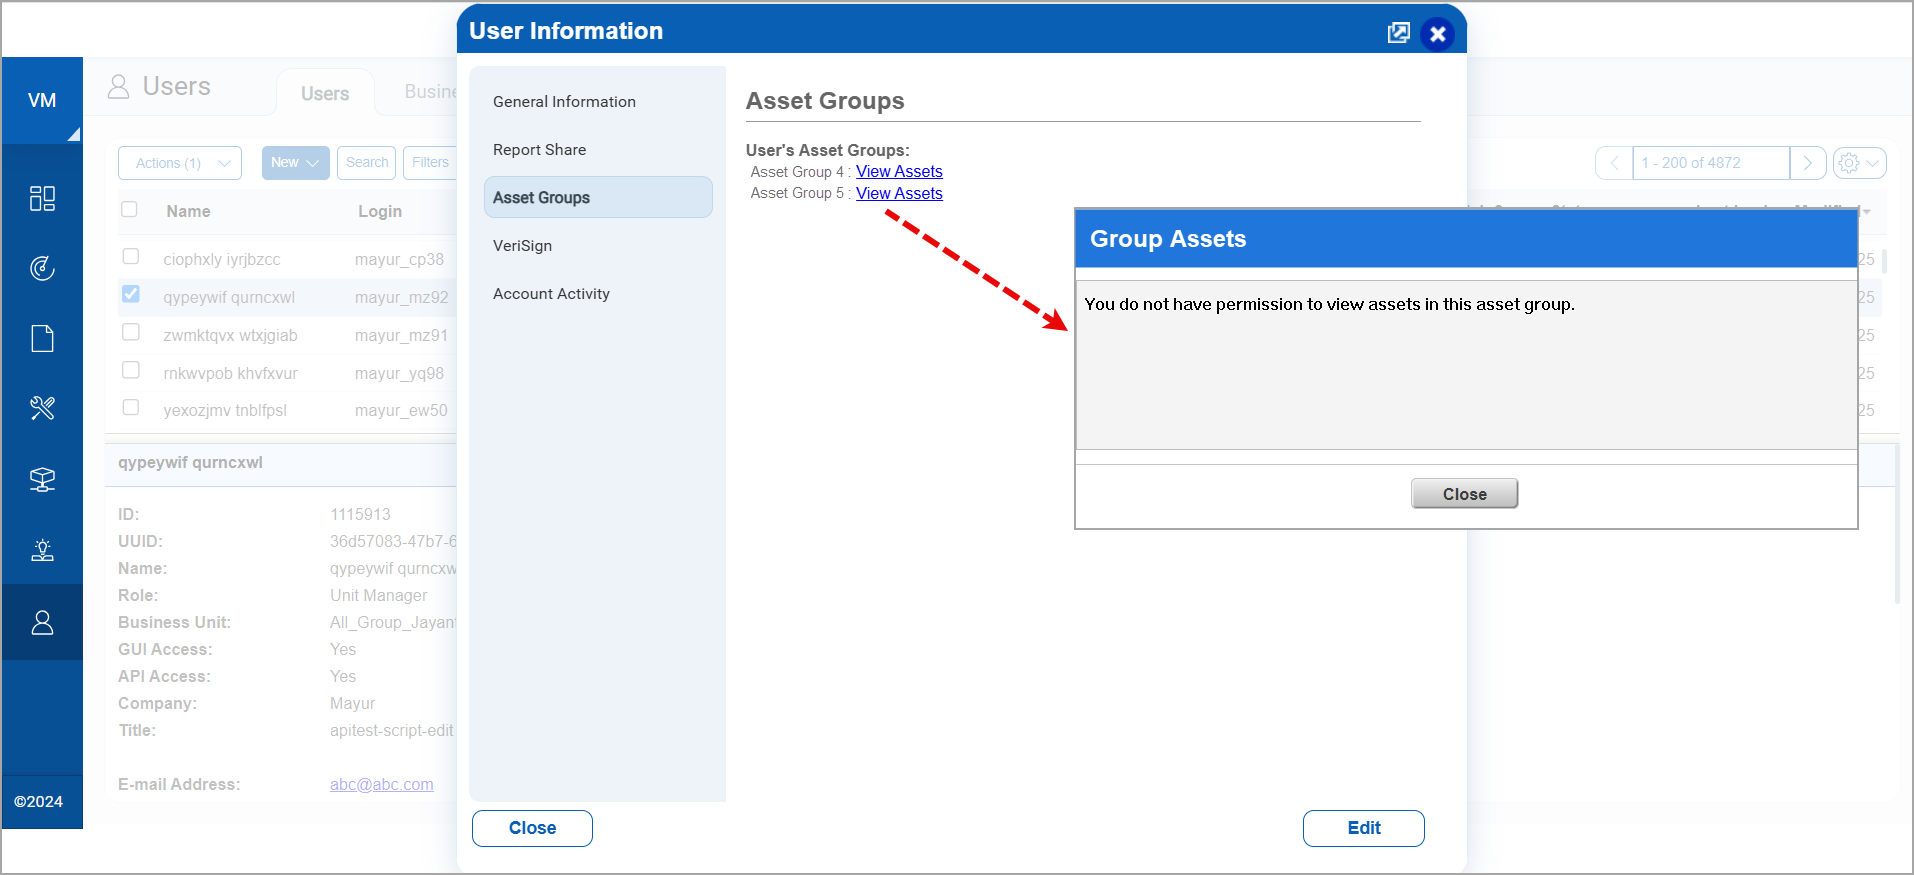
Task: Click View Assets for Asset Group 4
Action: 899,172
